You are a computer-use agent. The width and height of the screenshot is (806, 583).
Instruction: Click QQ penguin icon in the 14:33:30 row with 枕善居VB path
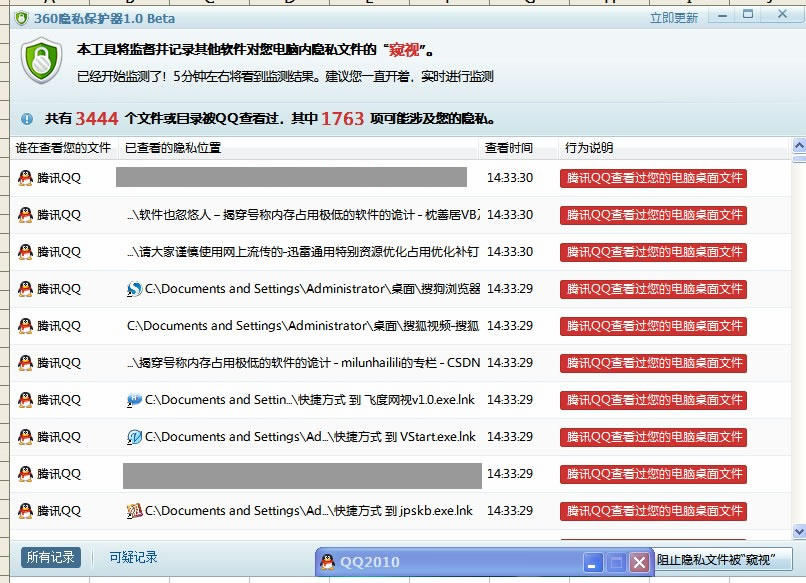point(25,215)
